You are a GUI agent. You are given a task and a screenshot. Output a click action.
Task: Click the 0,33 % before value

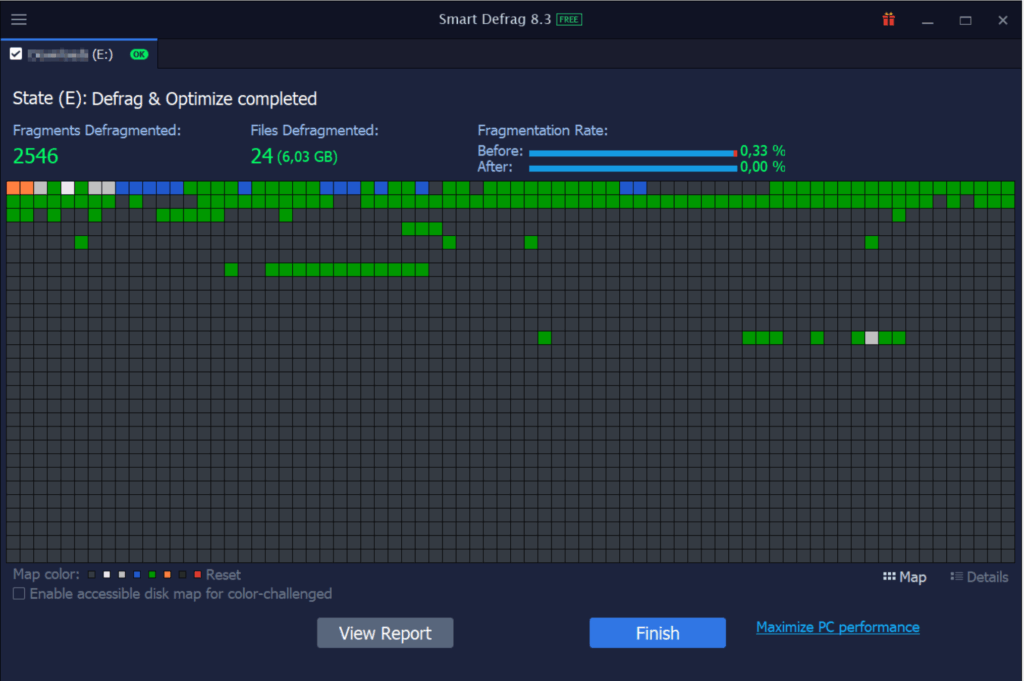(763, 151)
